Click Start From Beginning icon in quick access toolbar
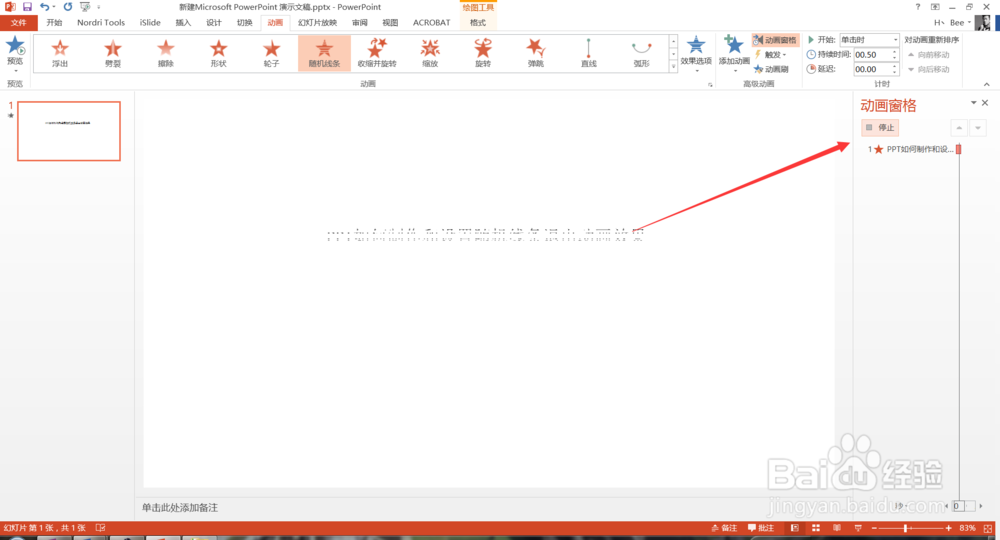The image size is (1000, 540). pos(85,6)
